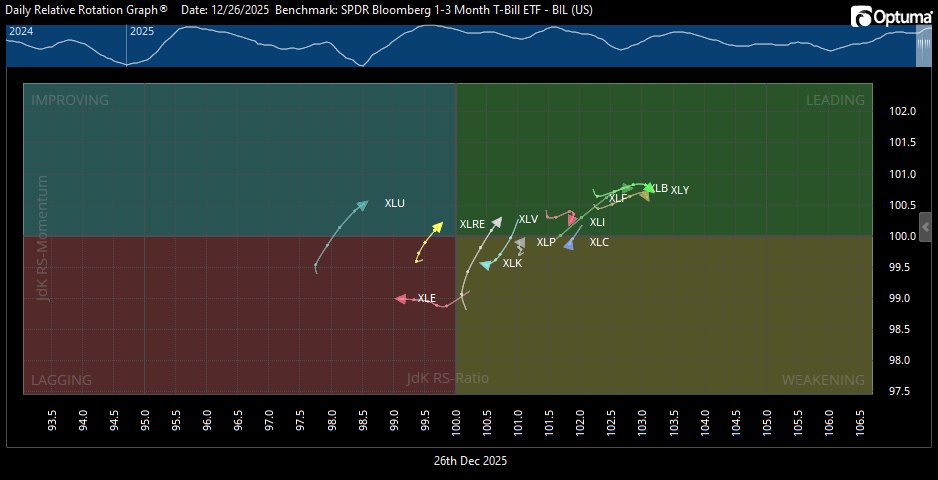The image size is (938, 480).
Task: Click the 102.0 value on right axis
Action: coord(902,112)
